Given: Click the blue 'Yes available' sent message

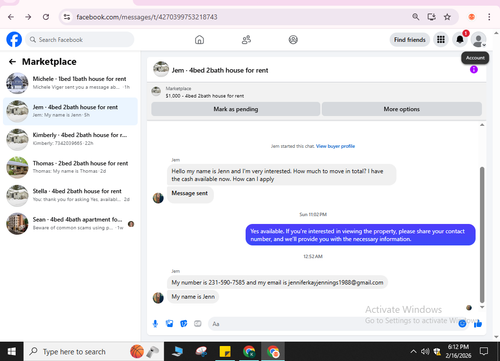Looking at the screenshot, I should pos(361,235).
